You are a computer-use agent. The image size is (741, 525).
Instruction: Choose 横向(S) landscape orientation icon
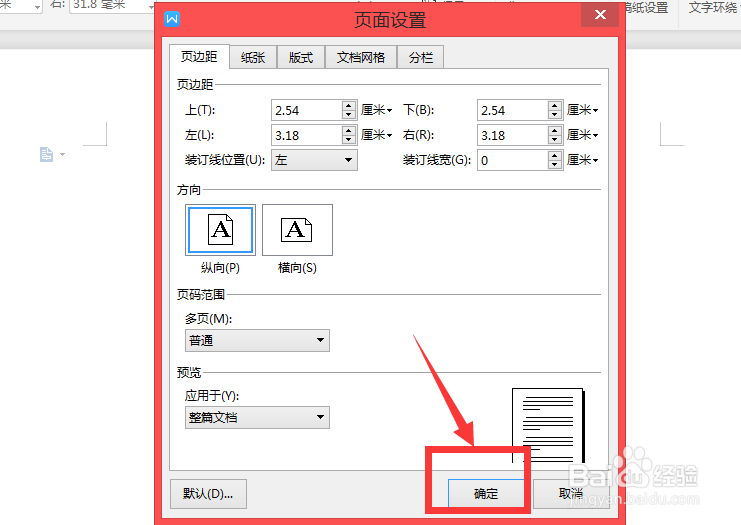tap(297, 230)
